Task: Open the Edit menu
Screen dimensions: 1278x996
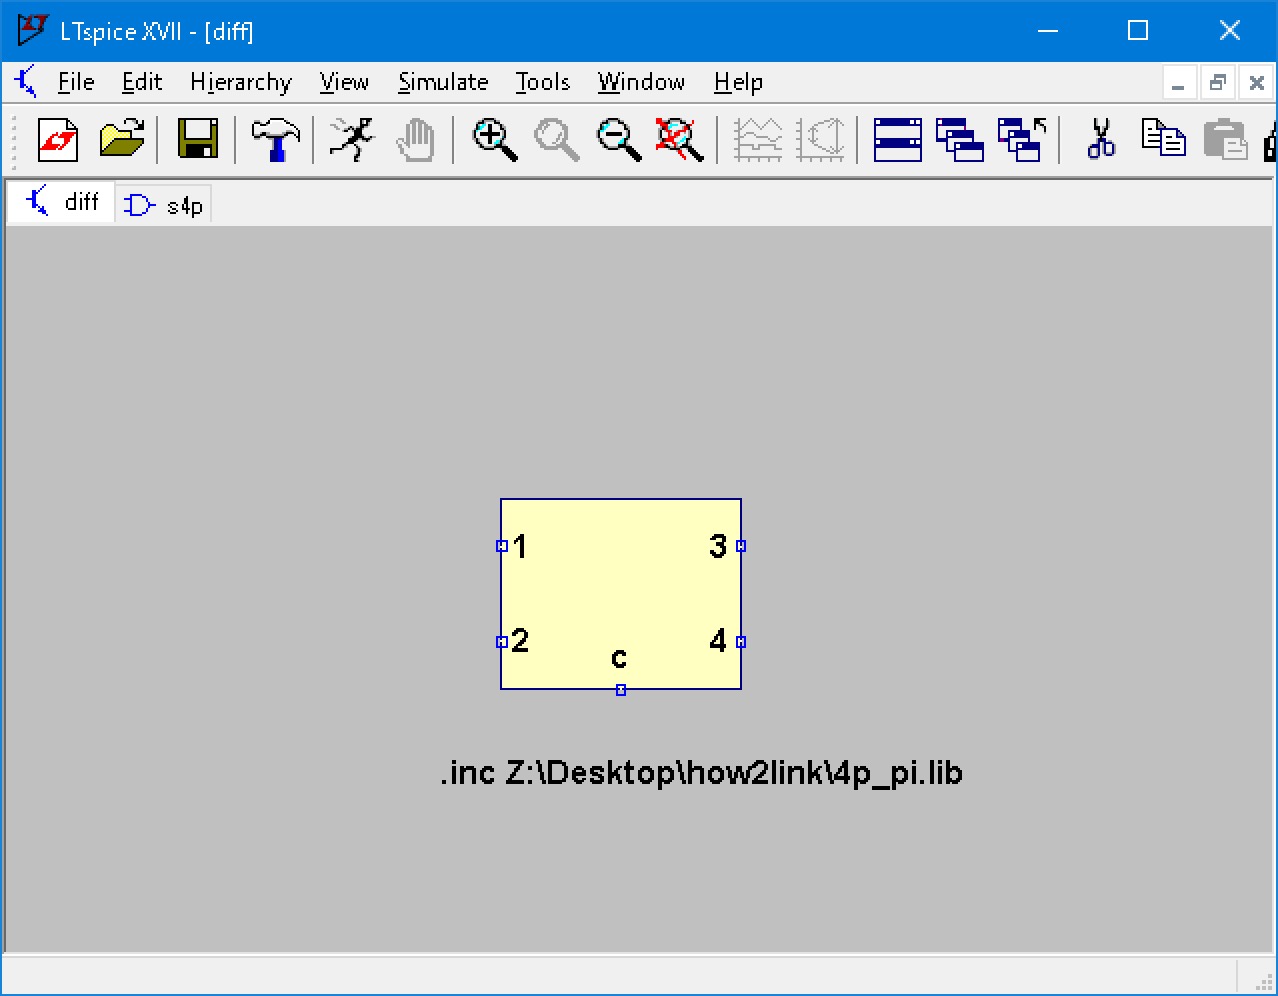Action: 142,82
